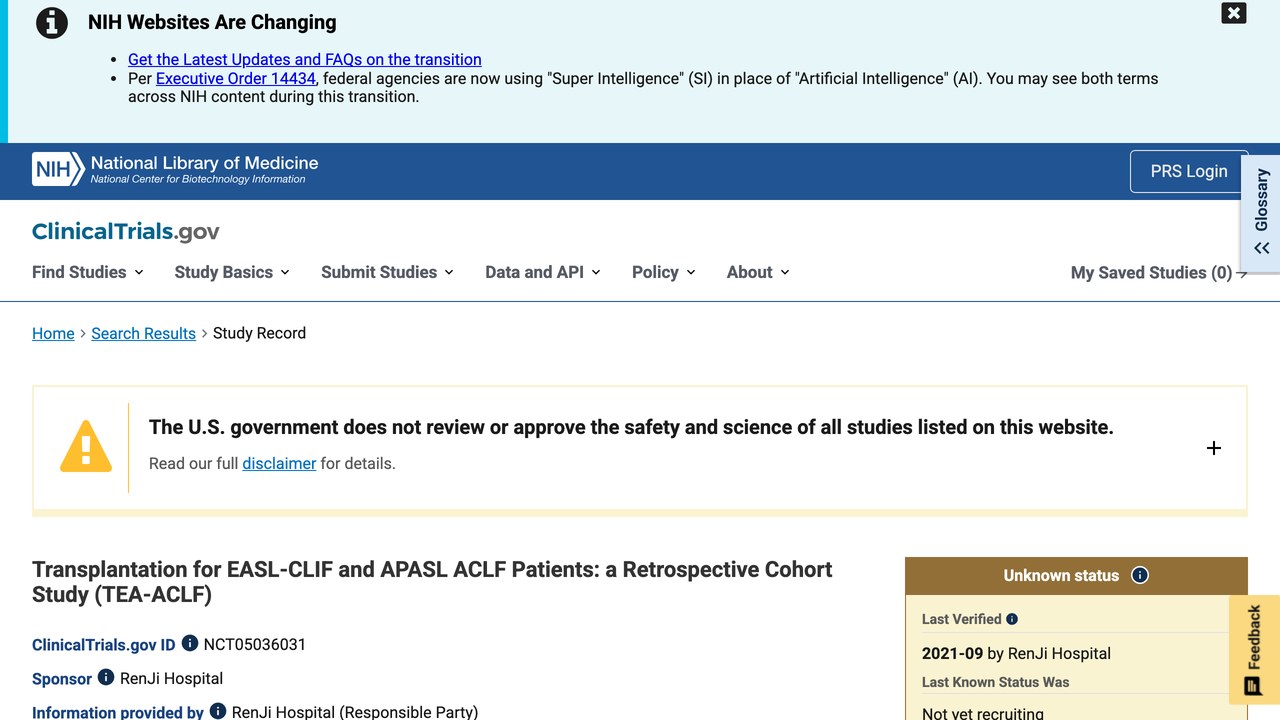This screenshot has height=720, width=1280.
Task: Go to Home breadcrumb link
Action: [53, 333]
